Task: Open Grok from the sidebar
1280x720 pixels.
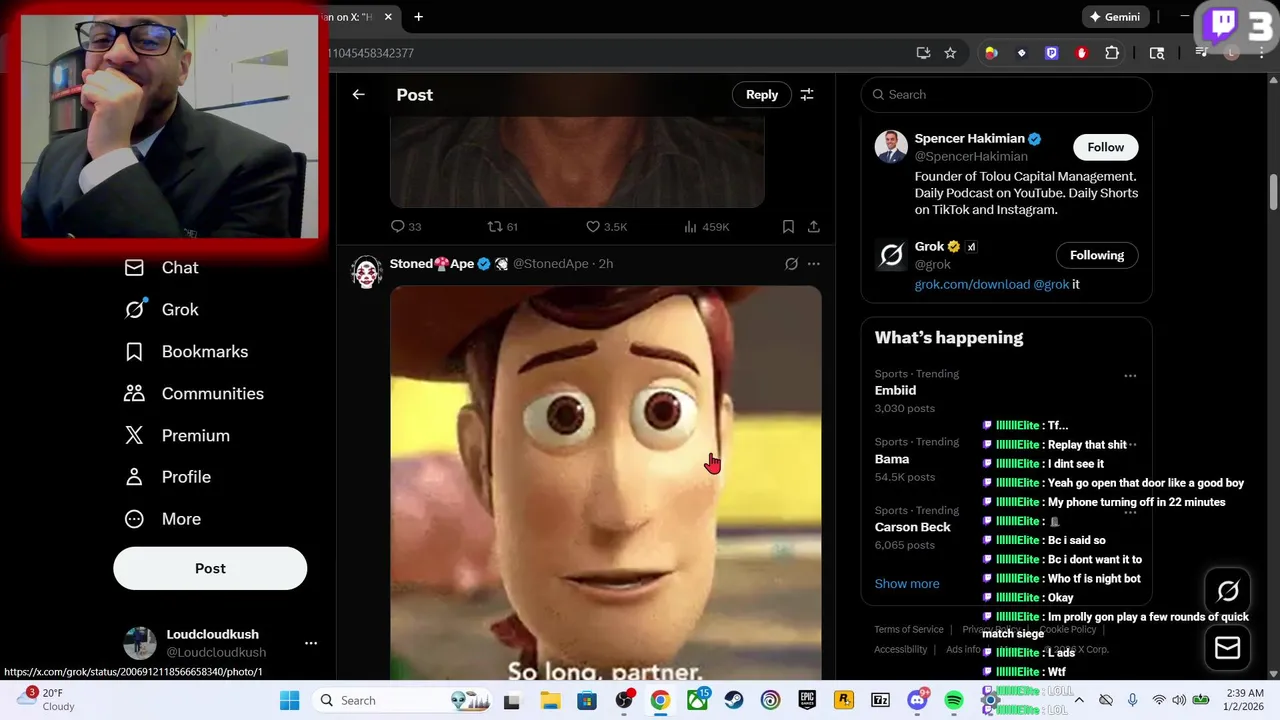Action: (x=161, y=310)
